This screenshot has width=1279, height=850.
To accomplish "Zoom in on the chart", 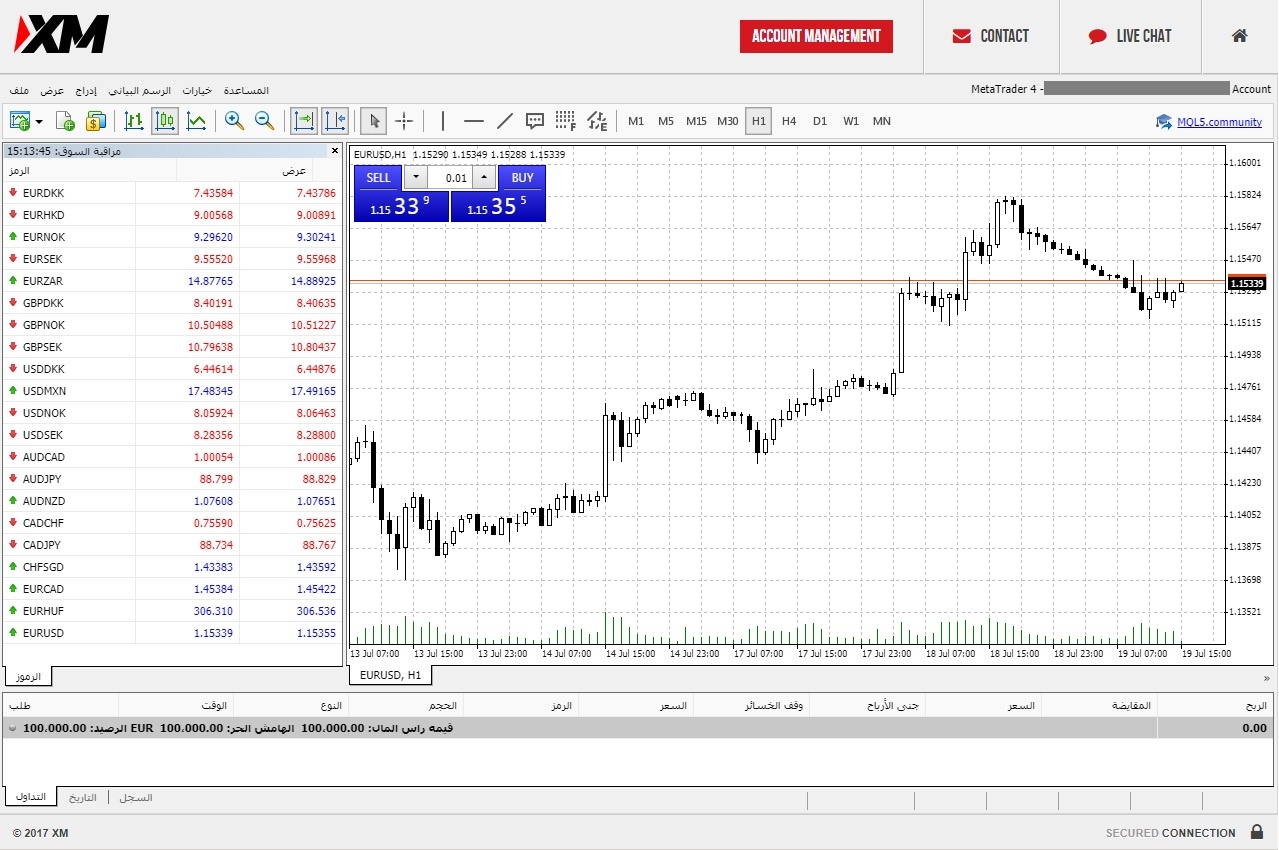I will [234, 121].
